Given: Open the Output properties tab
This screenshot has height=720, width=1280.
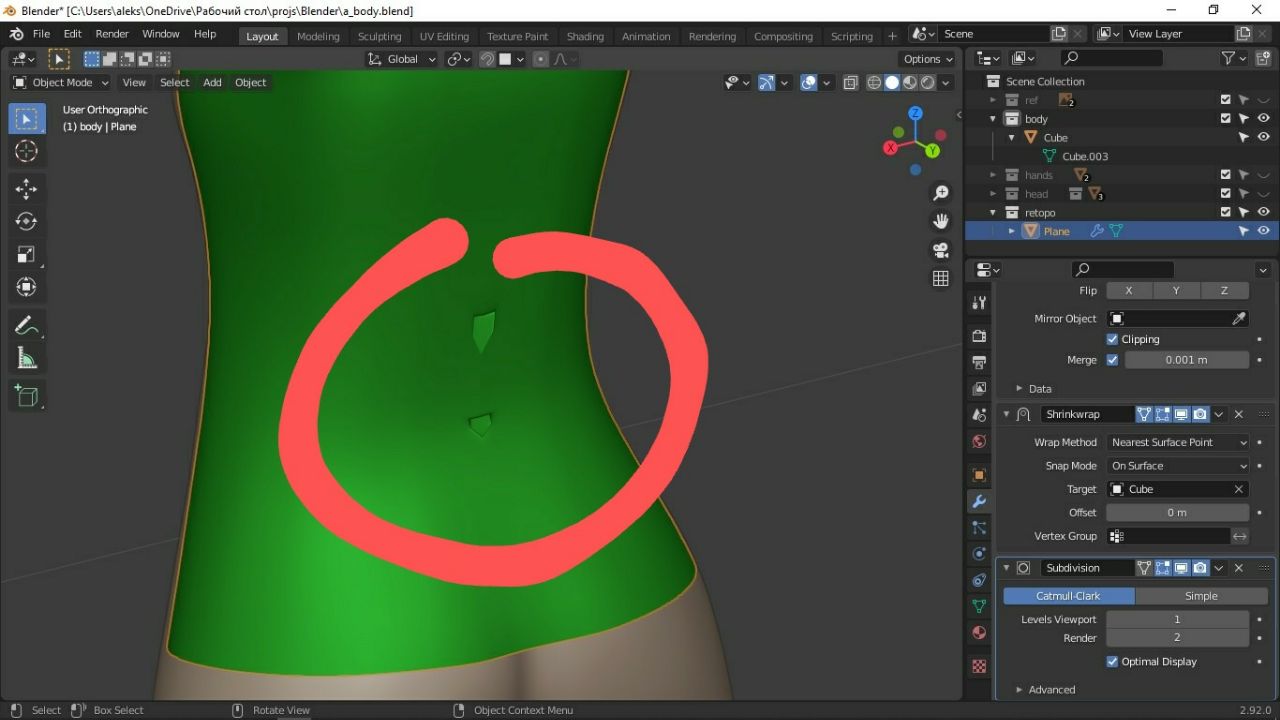Looking at the screenshot, I should pos(979,362).
